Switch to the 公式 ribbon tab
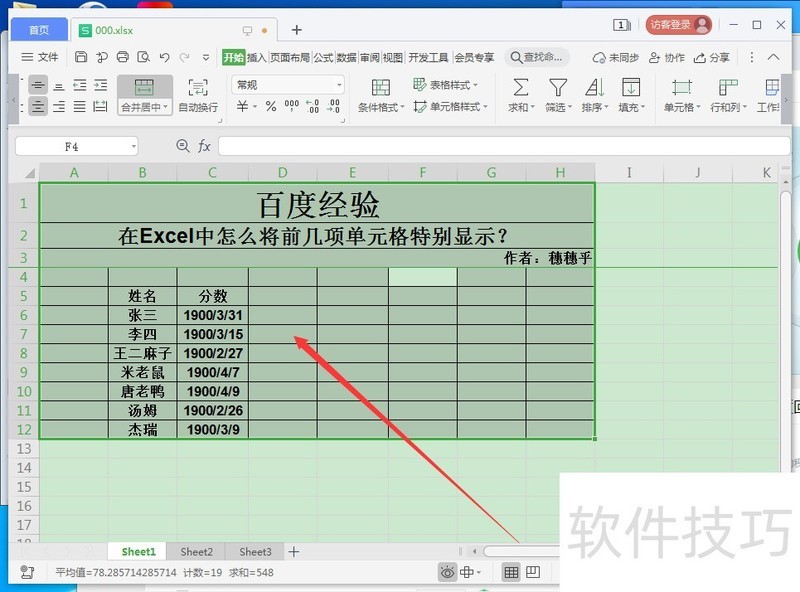Image resolution: width=800 pixels, height=592 pixels. click(x=323, y=57)
